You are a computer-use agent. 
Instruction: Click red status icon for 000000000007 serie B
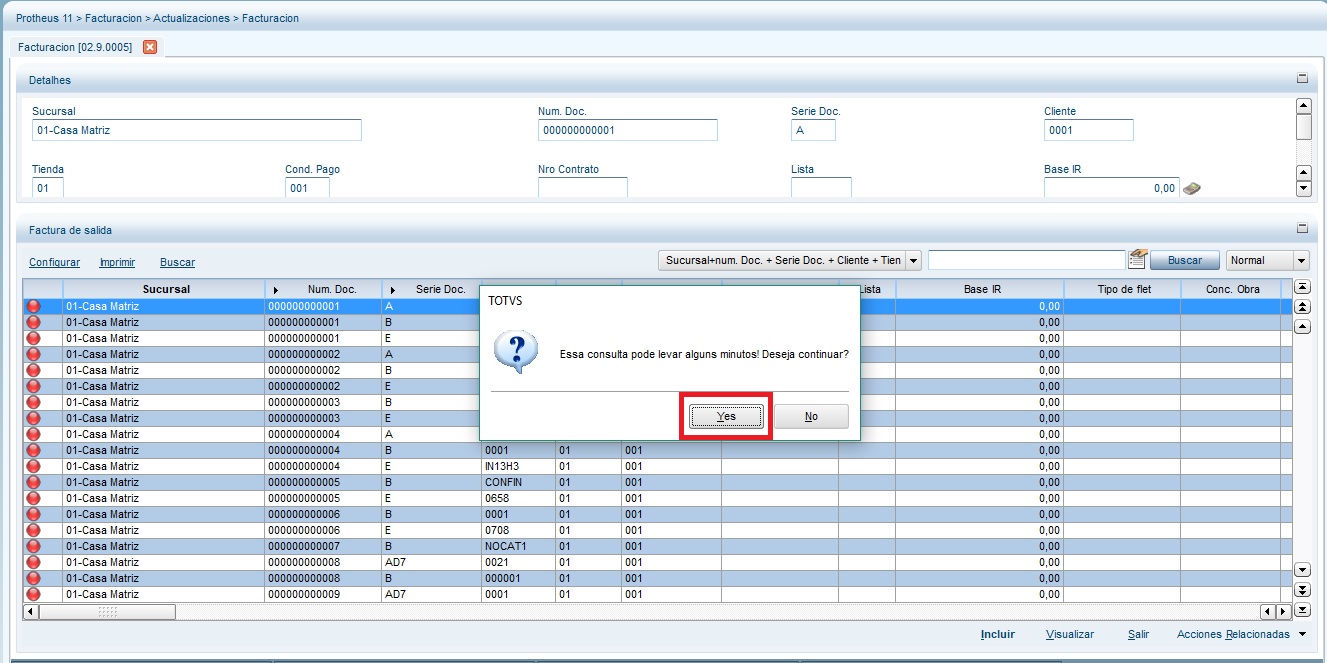point(33,547)
